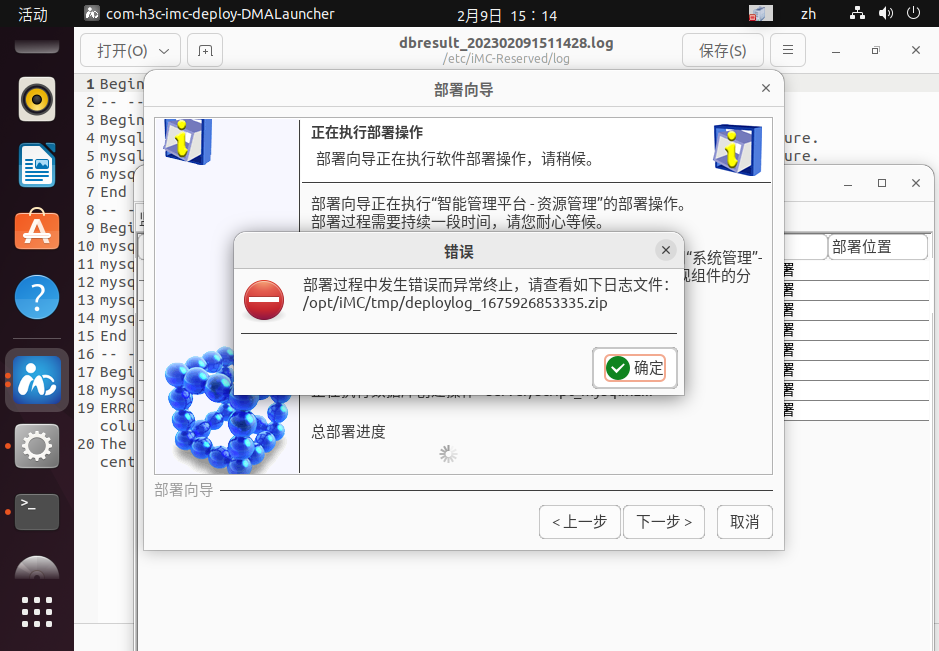Open the com-h3c-imc-deploy-DMALauncher app menu
Viewport: 939px width, 651px height.
(x=210, y=14)
